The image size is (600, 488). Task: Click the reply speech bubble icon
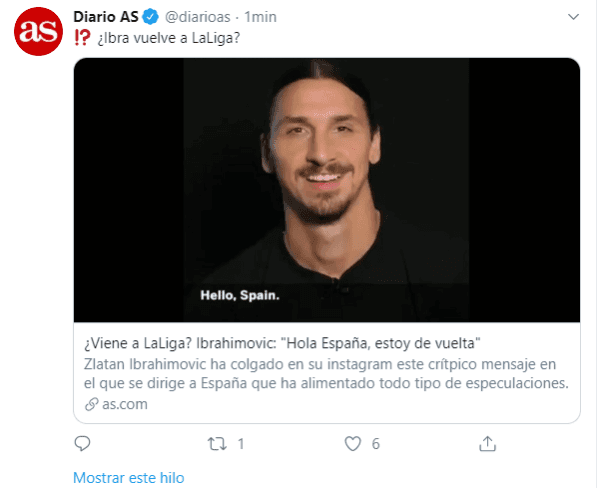pos(82,444)
